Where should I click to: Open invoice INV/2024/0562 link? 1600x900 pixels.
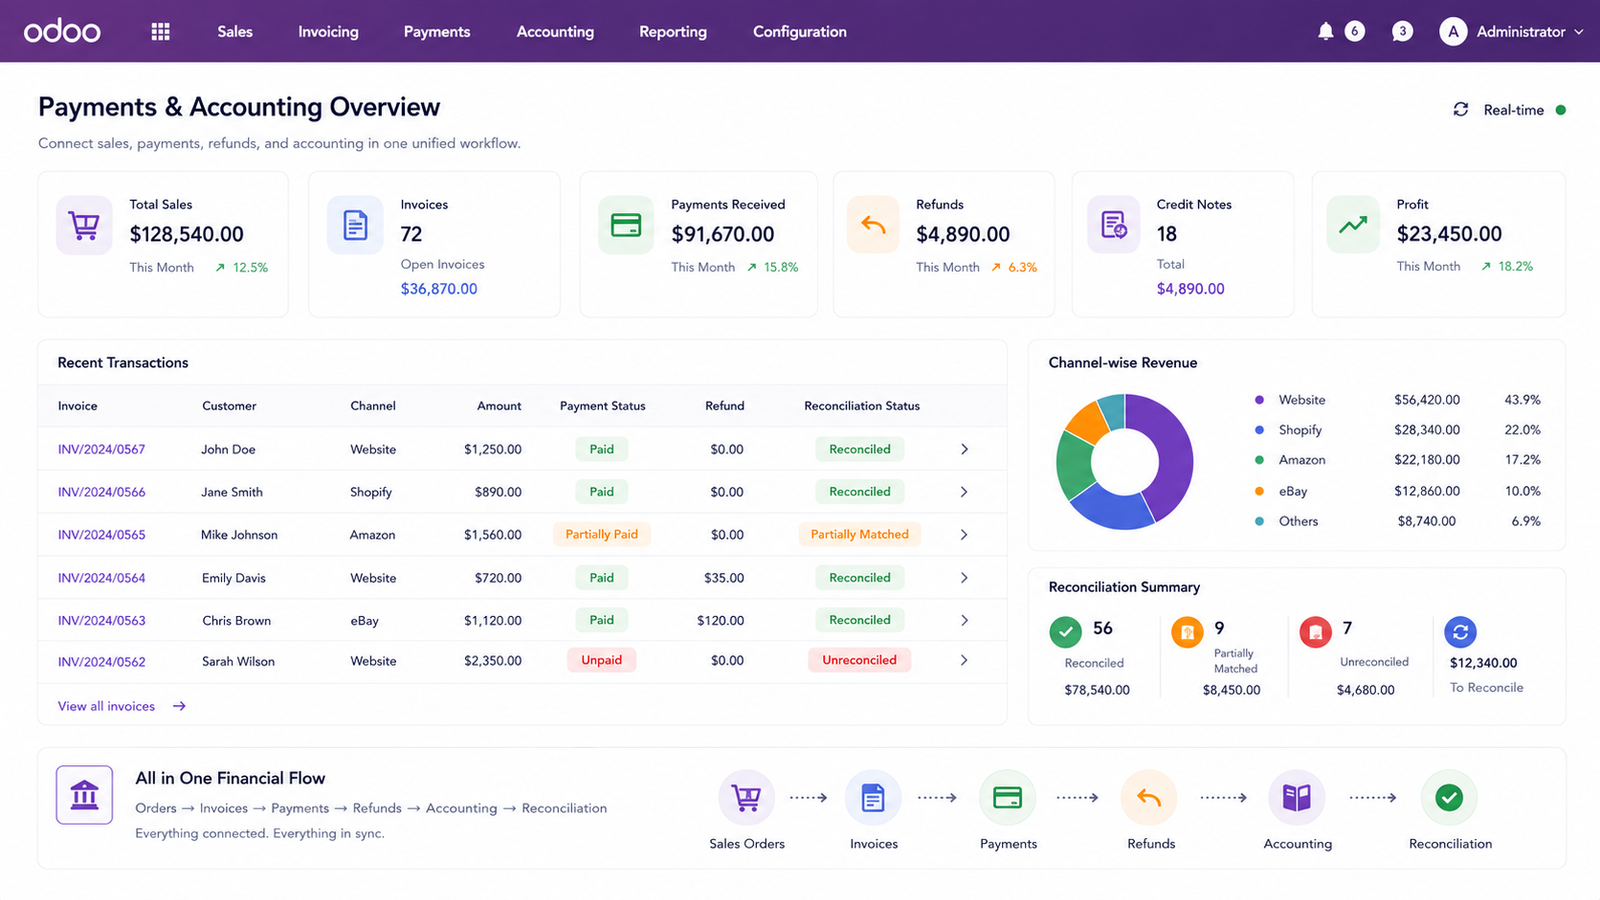pos(101,661)
